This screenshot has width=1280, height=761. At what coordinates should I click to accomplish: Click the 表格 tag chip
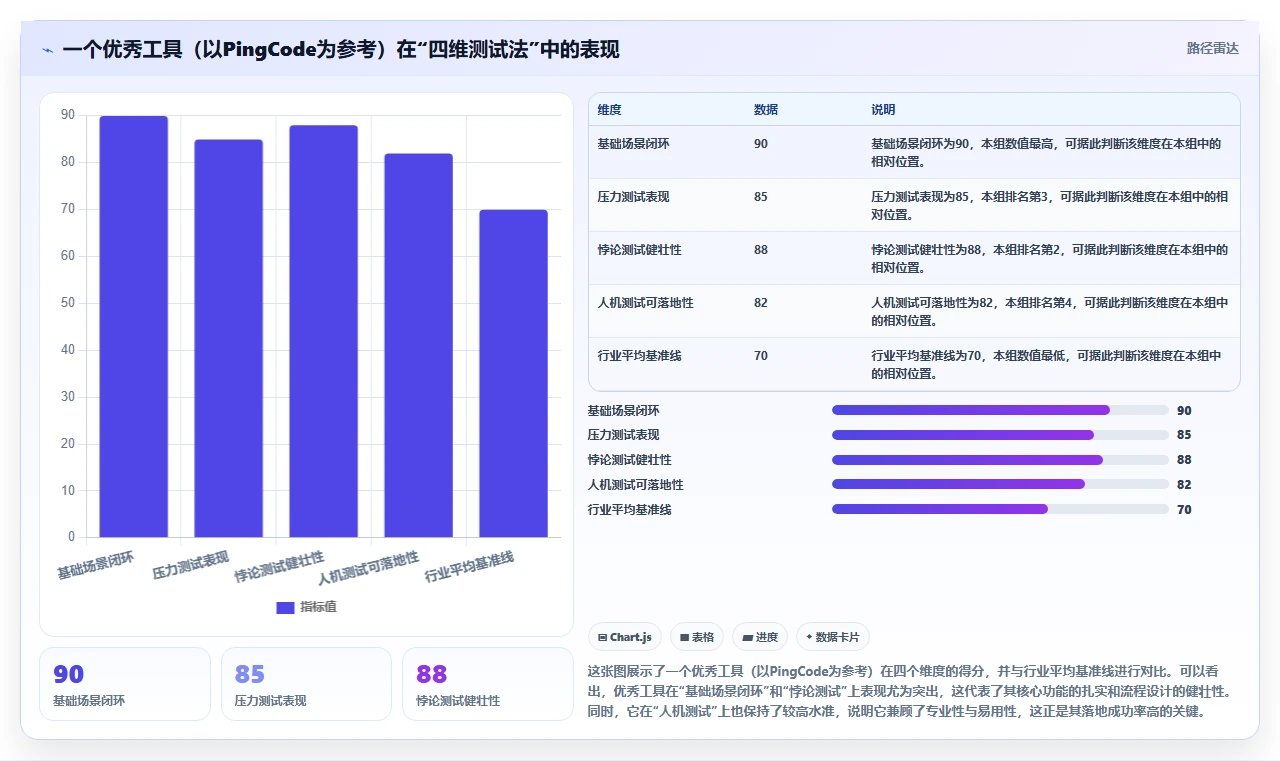pos(697,637)
